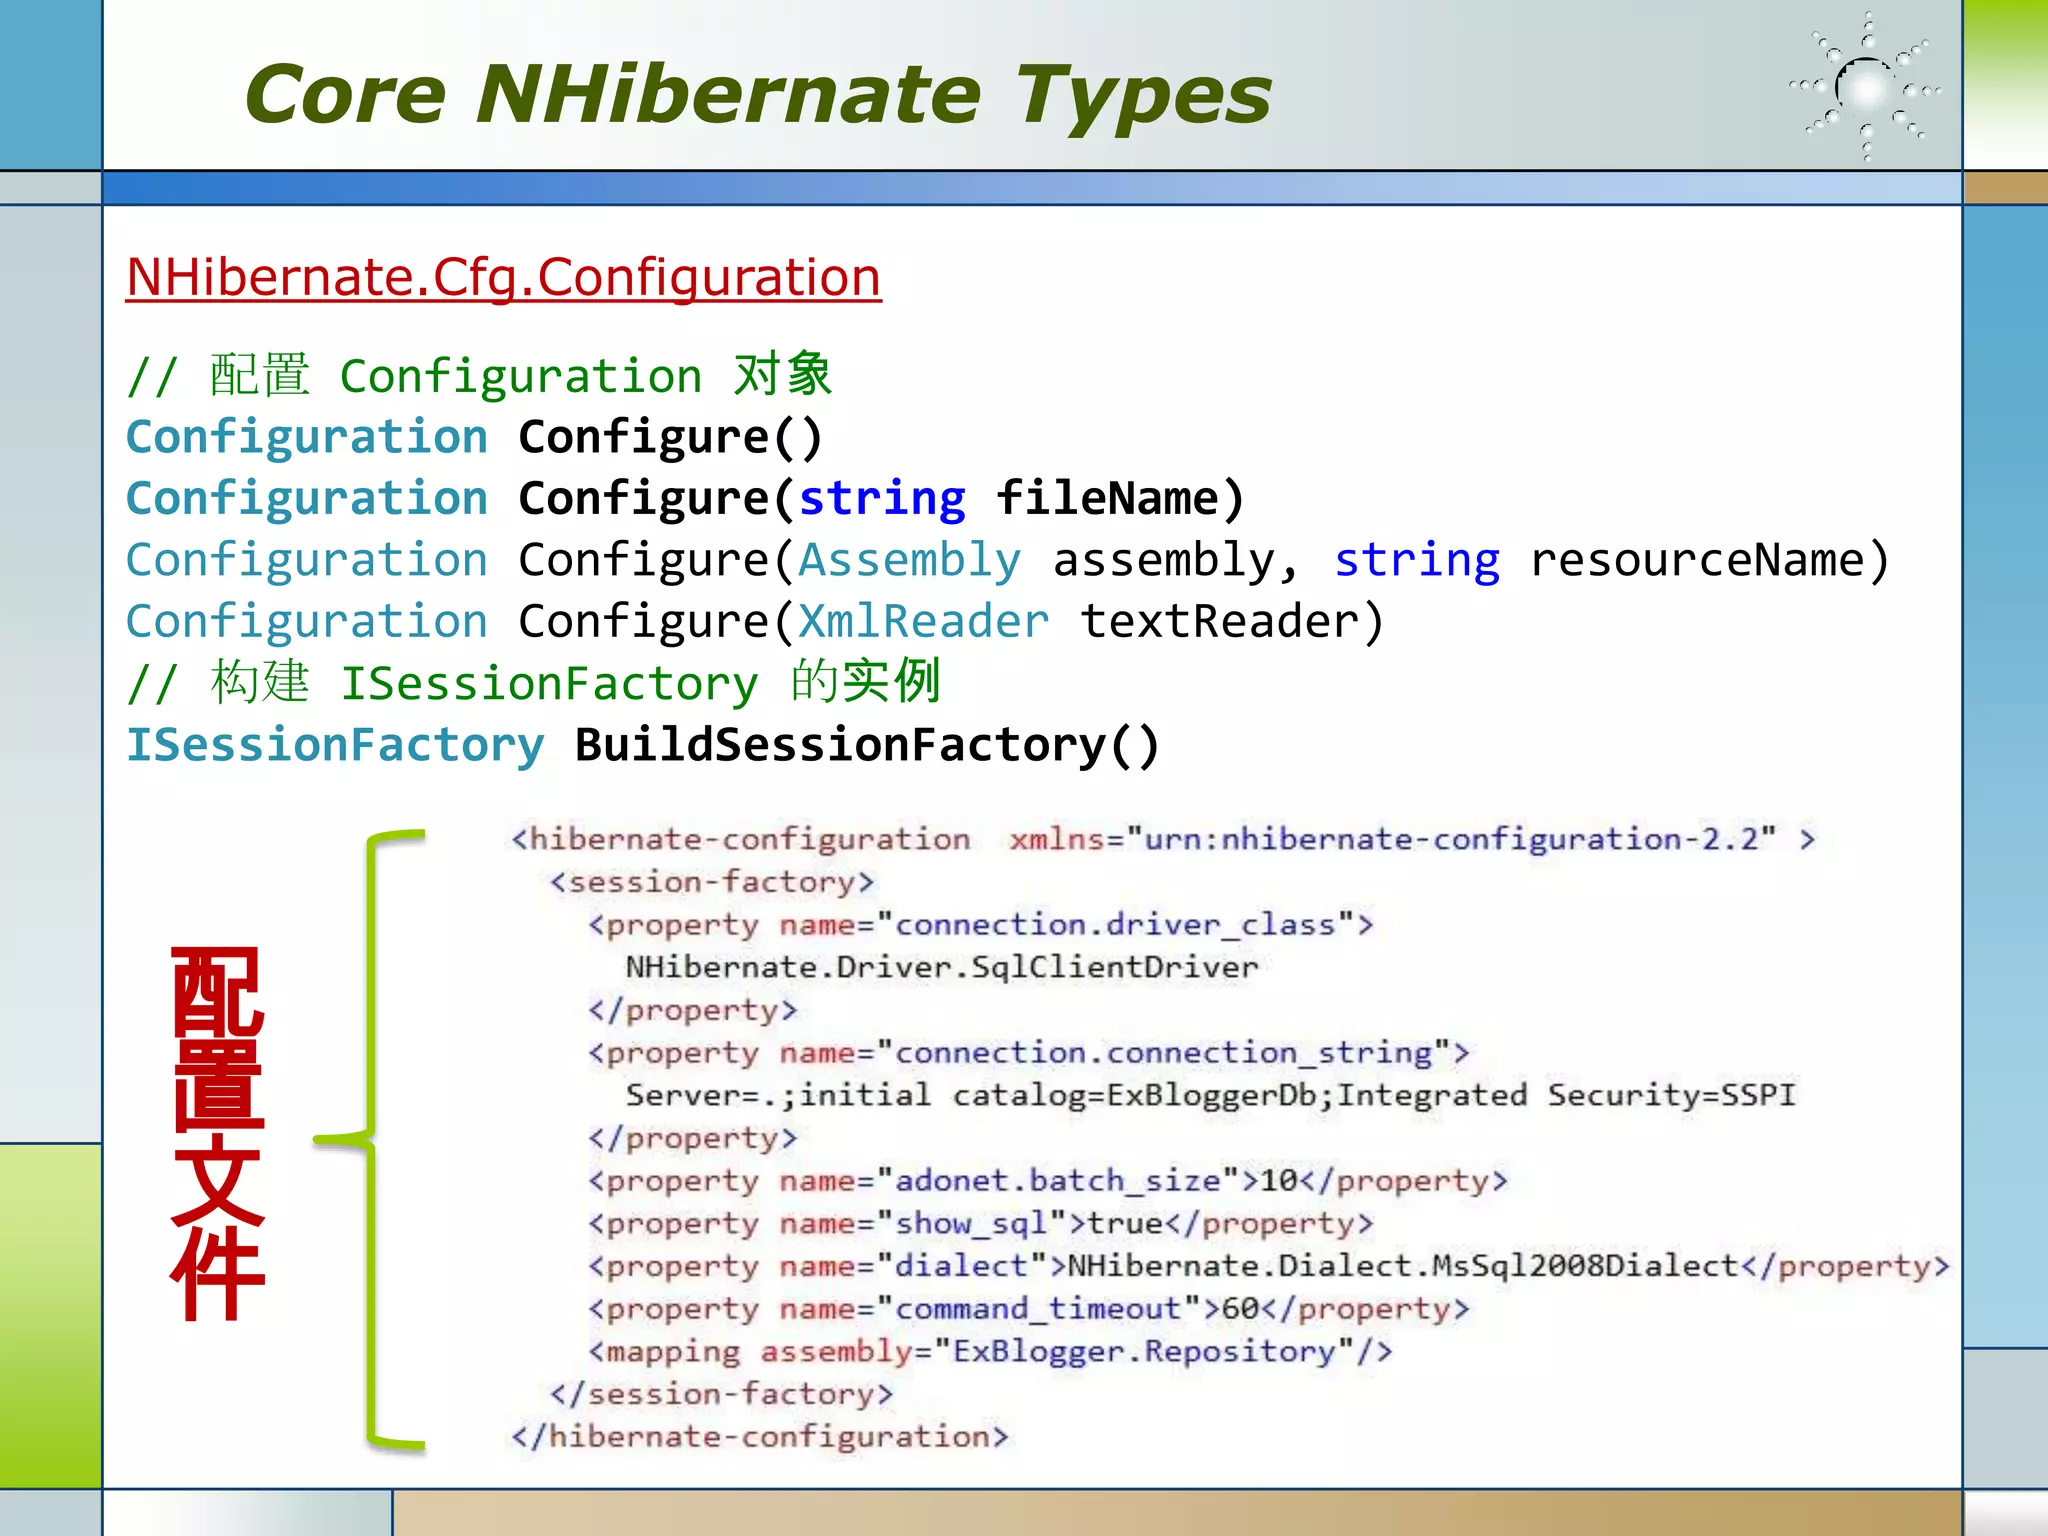The width and height of the screenshot is (2048, 1536).
Task: Click the 'Configuration Configure()' signature line
Action: point(474,438)
